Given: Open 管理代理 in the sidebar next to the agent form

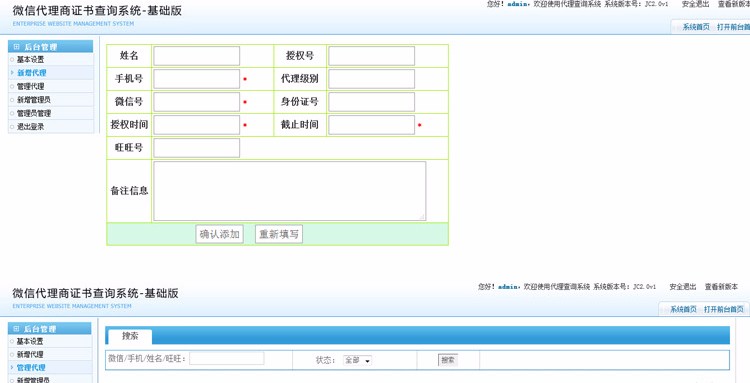Looking at the screenshot, I should pos(31,87).
